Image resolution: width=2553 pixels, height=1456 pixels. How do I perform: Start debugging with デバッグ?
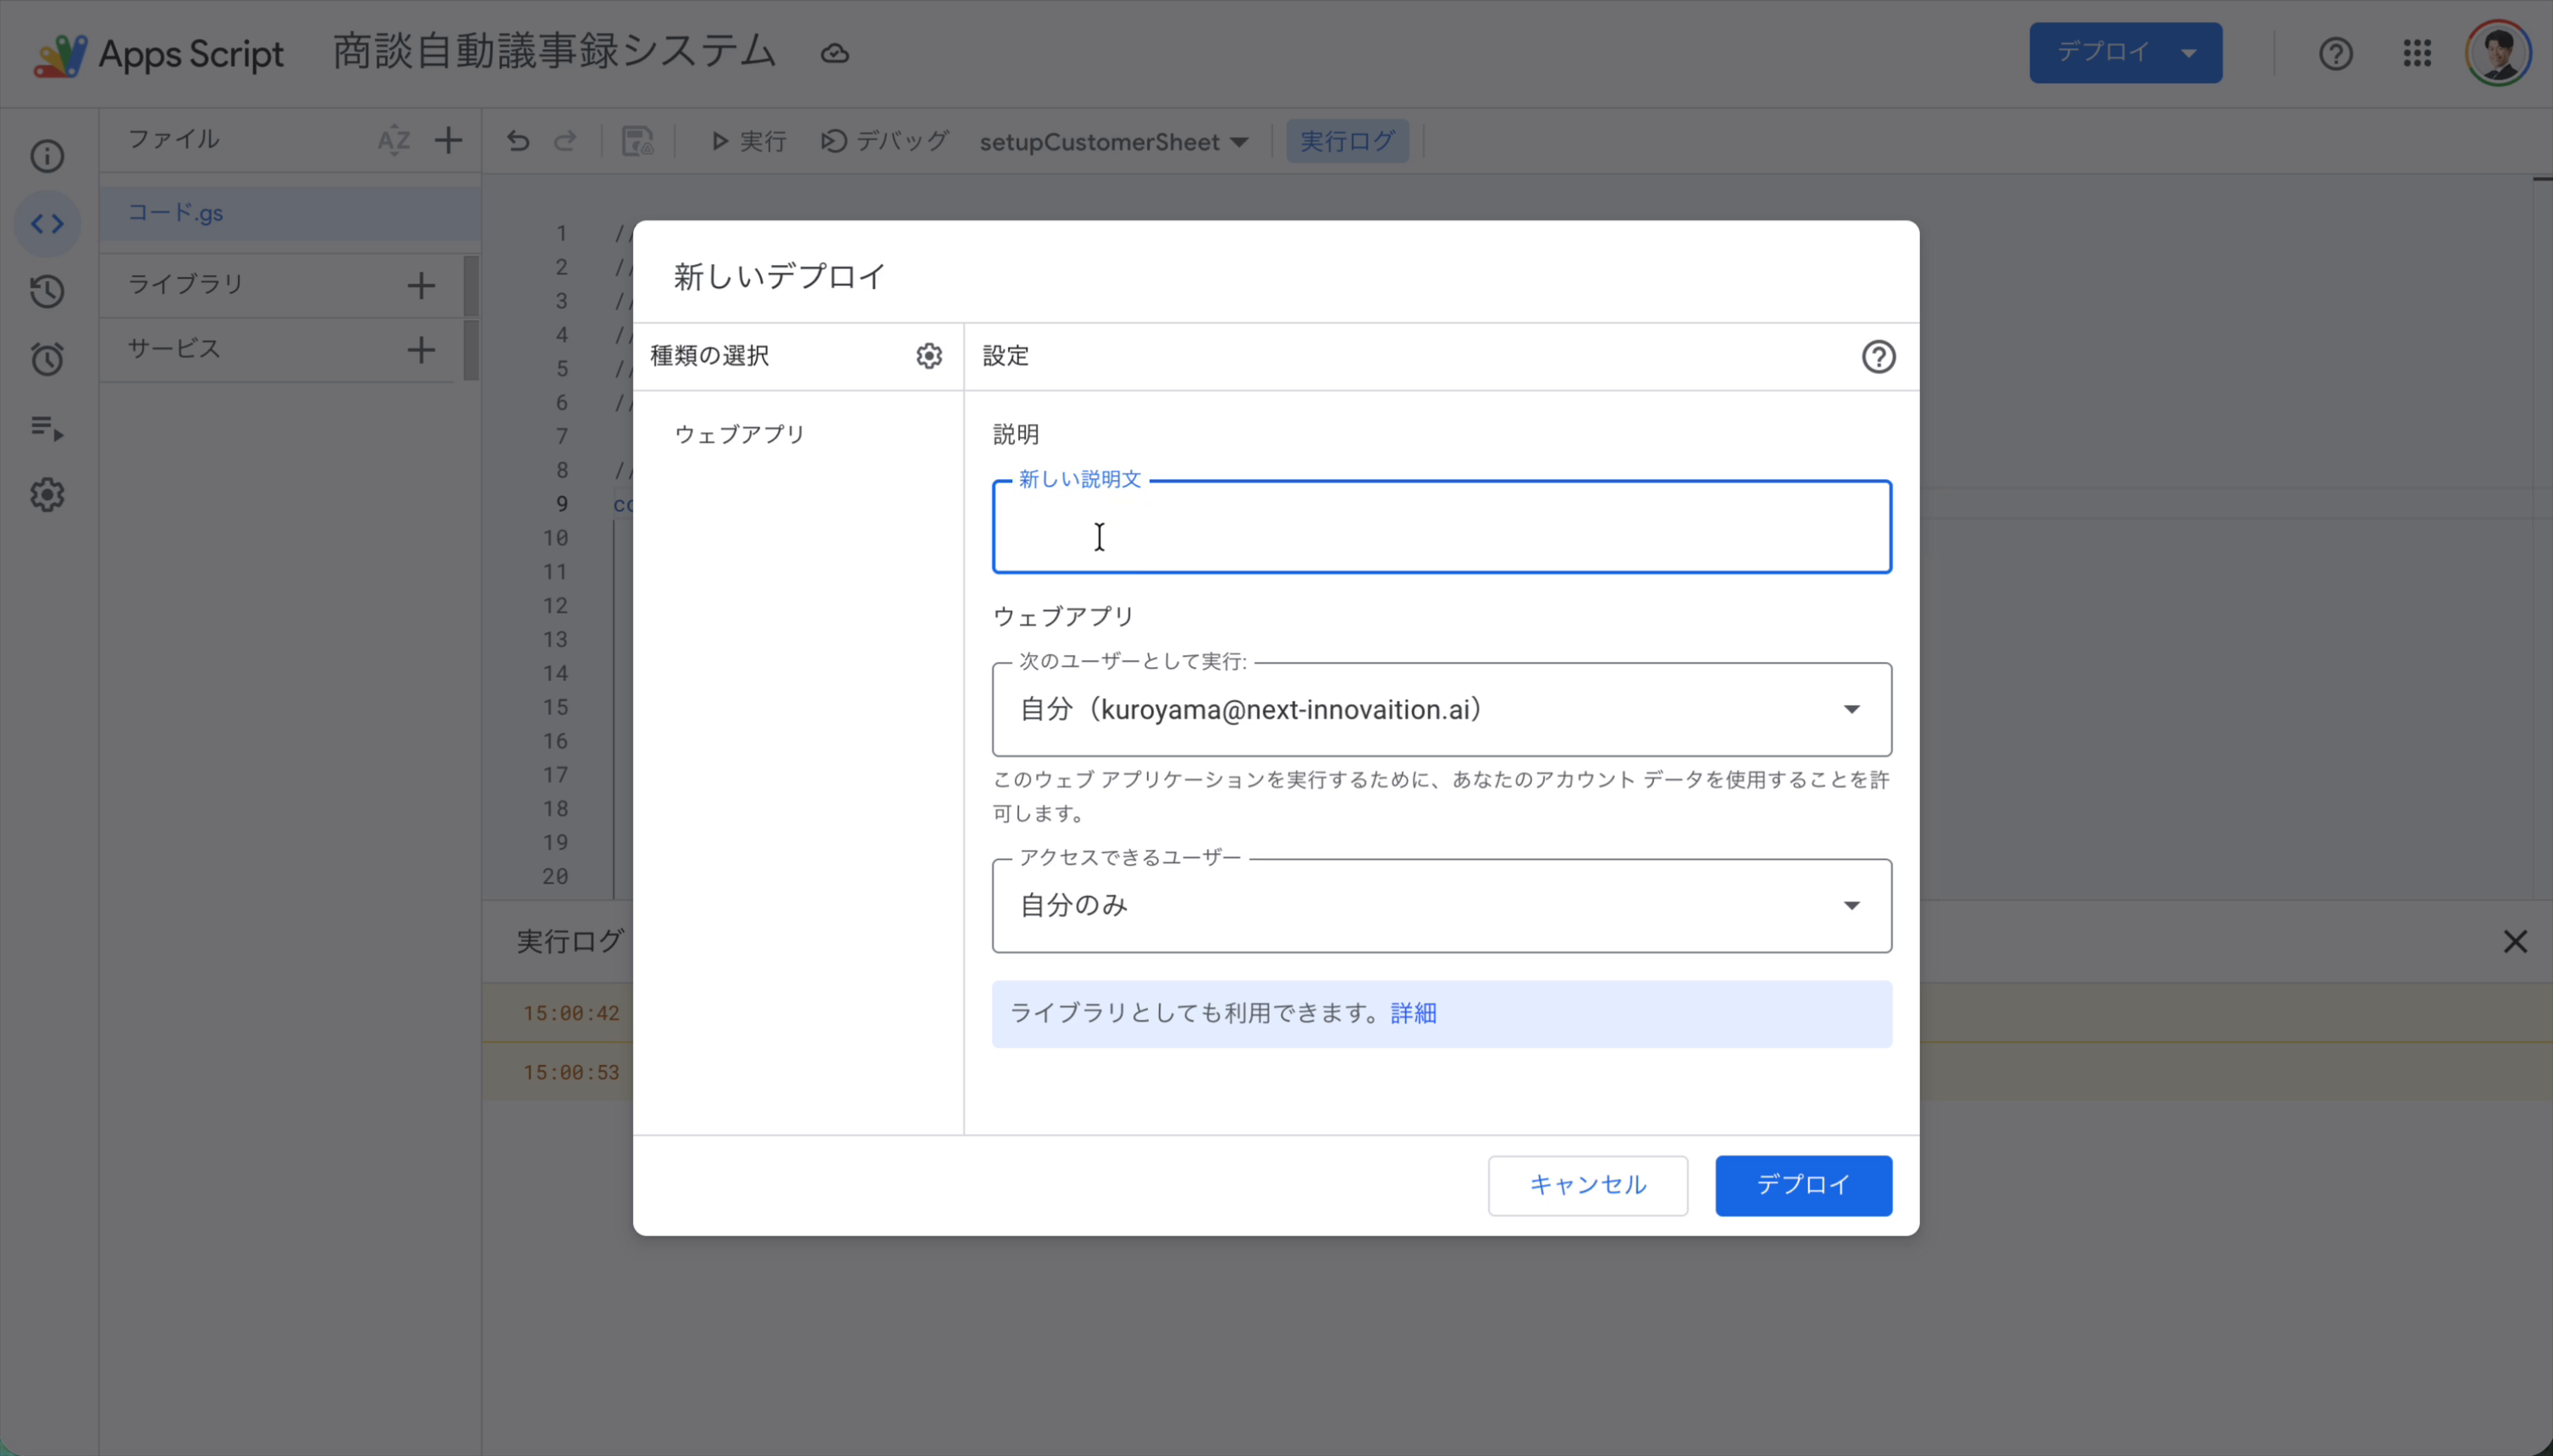(x=884, y=141)
